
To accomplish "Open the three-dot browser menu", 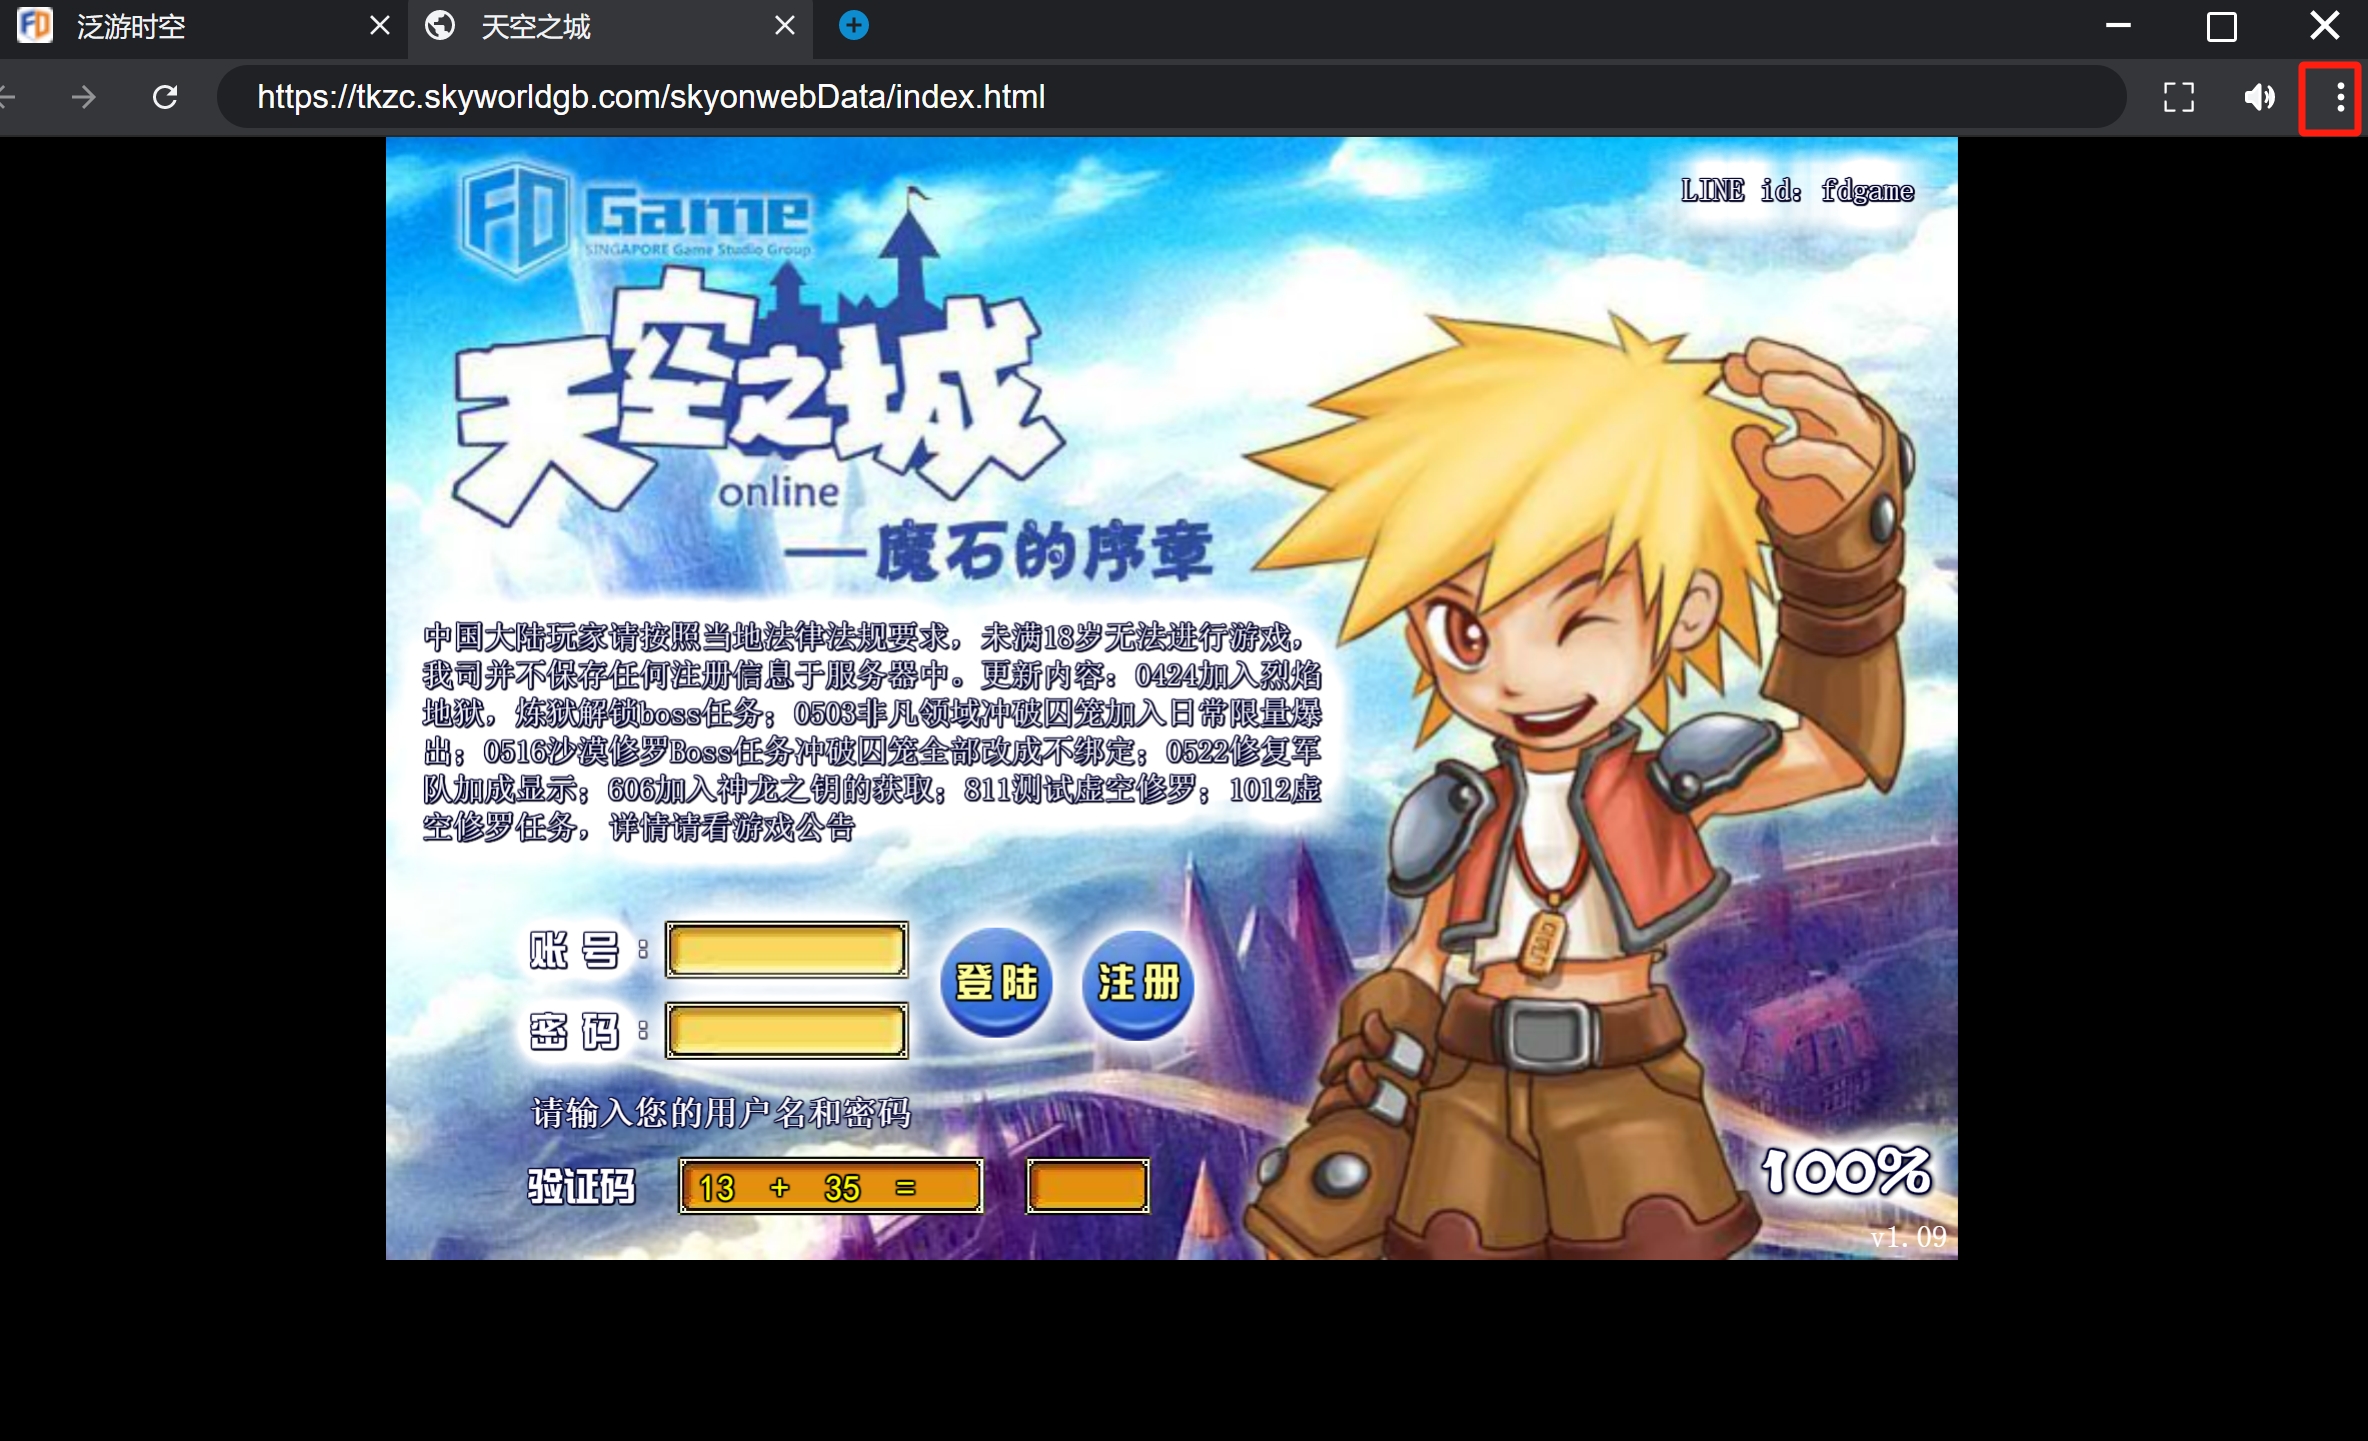I will click(x=2340, y=97).
